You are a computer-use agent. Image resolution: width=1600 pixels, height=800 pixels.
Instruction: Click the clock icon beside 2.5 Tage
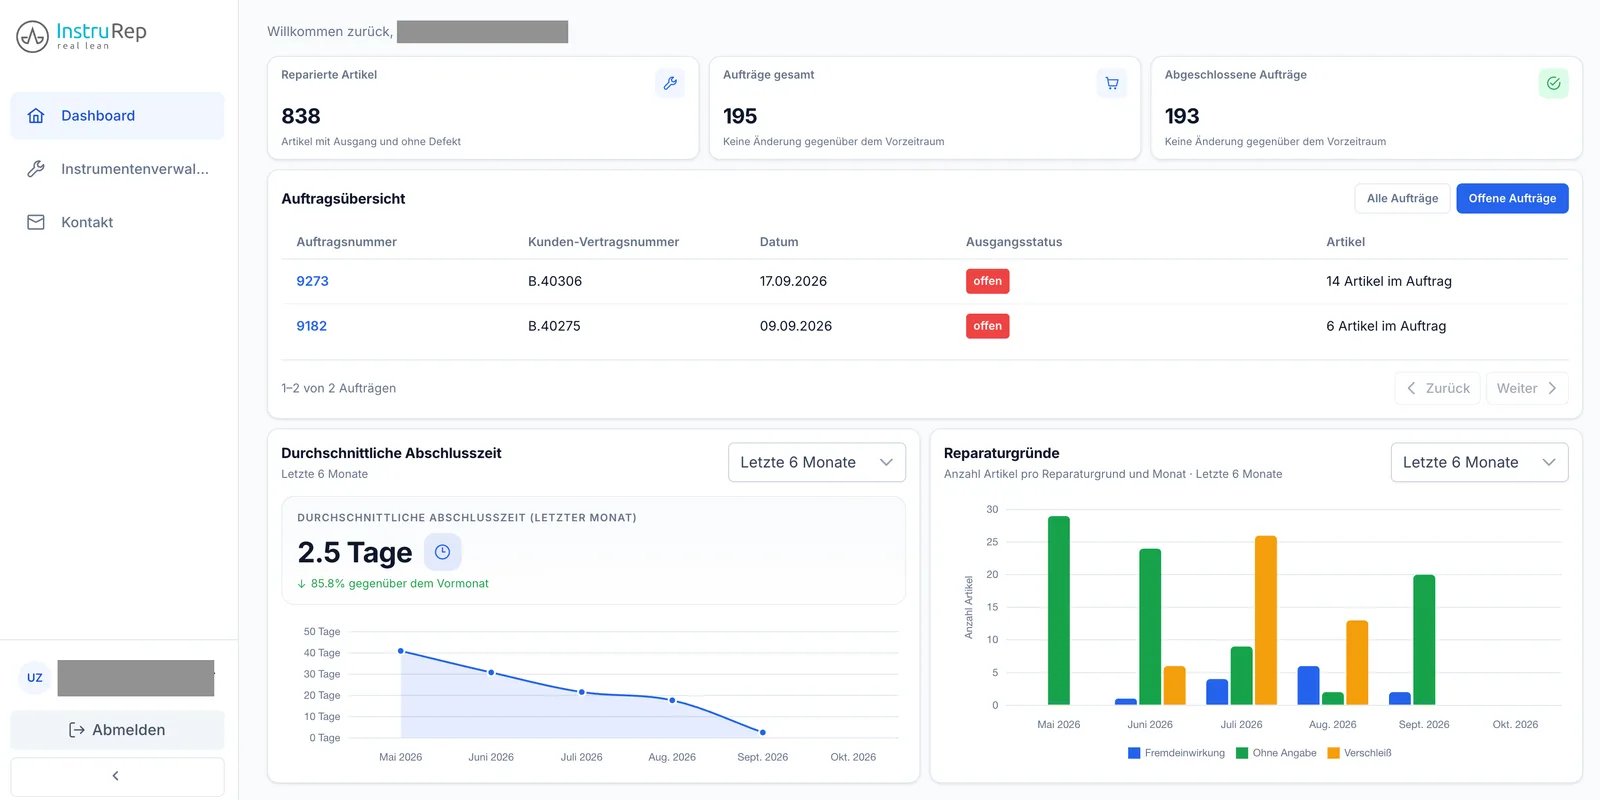pos(442,552)
